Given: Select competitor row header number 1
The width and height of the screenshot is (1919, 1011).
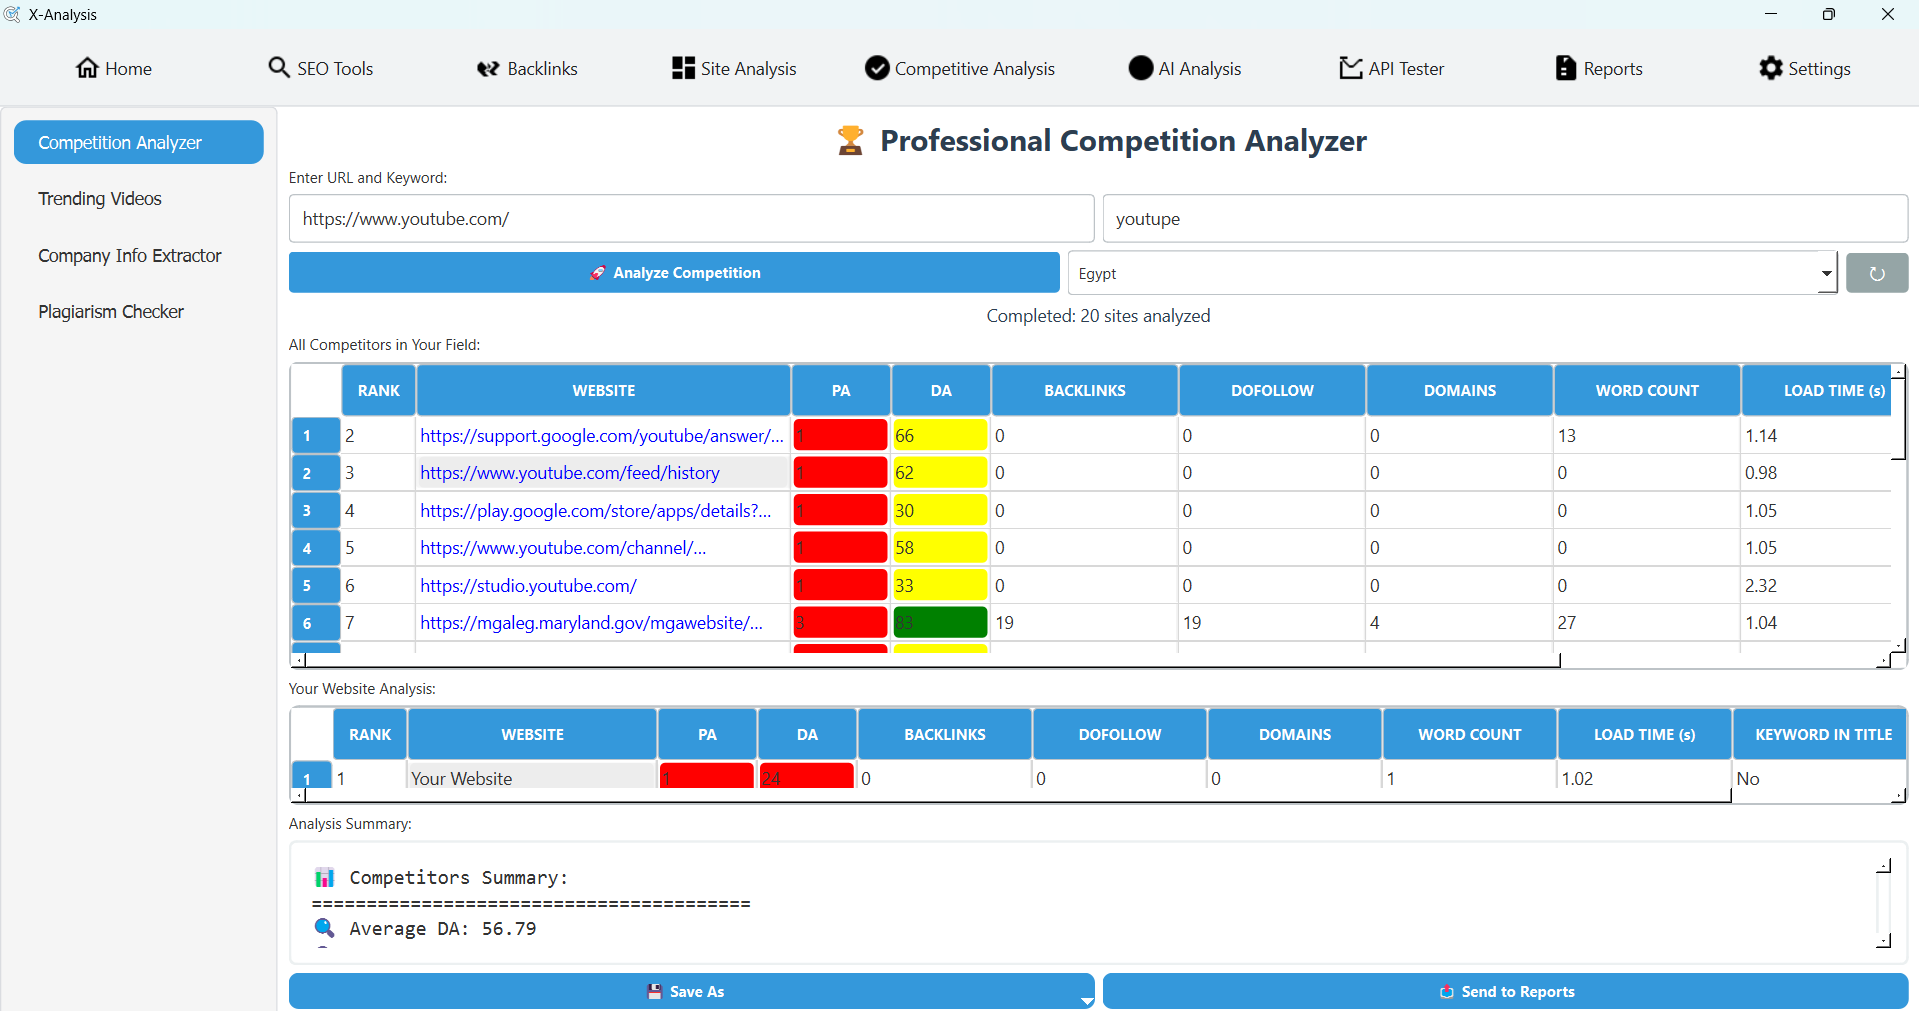Looking at the screenshot, I should click(x=316, y=436).
